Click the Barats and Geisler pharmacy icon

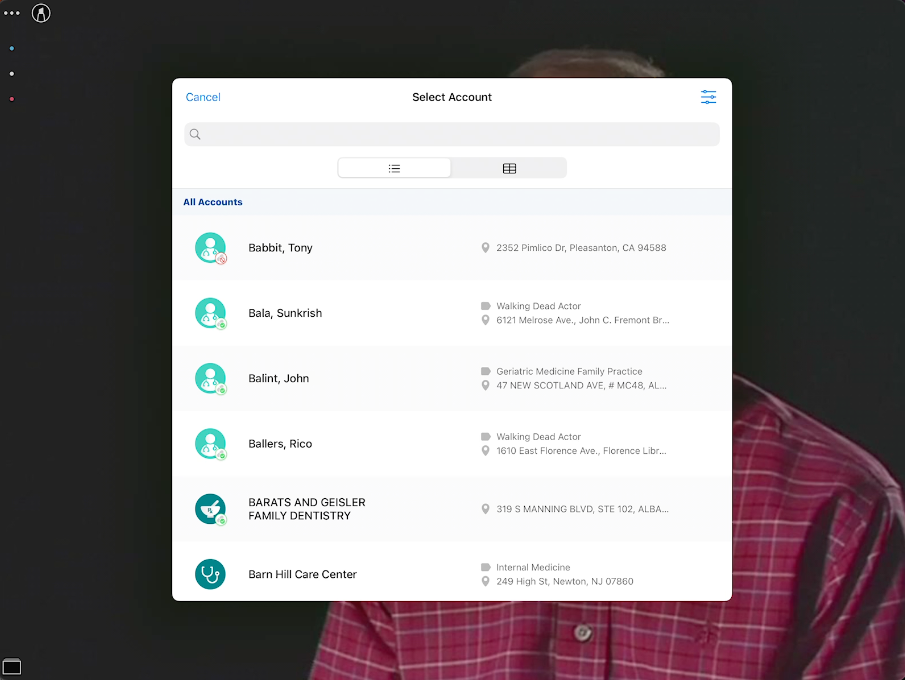coord(210,509)
